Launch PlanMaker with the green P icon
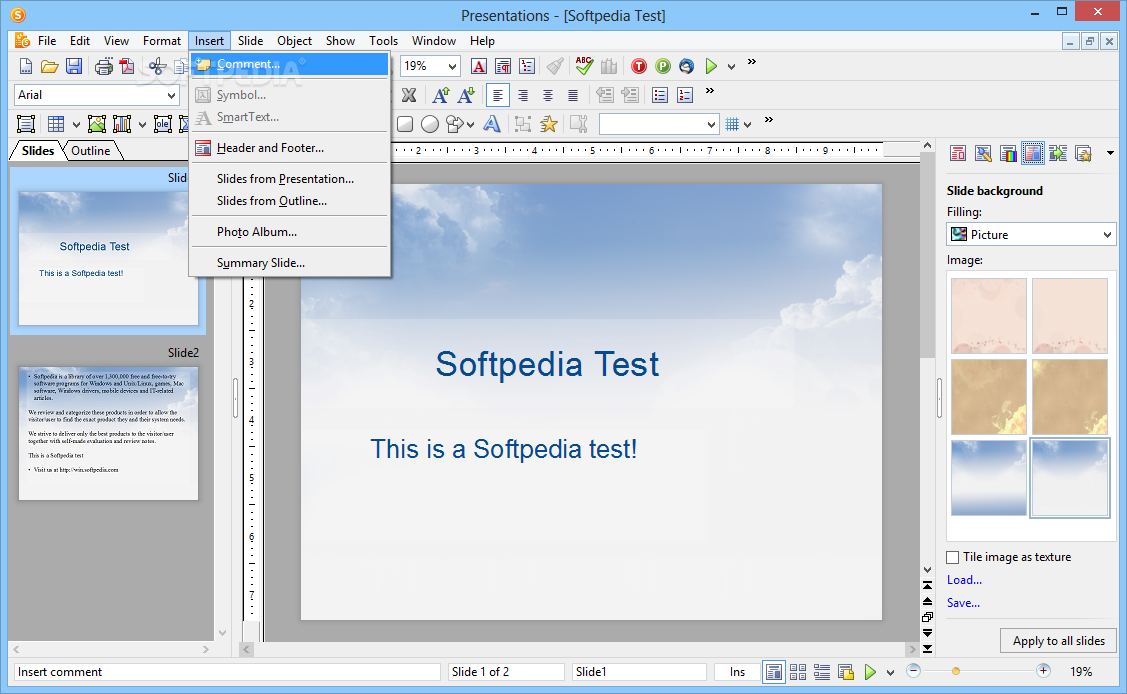Viewport: 1127px width, 694px height. pyautogui.click(x=663, y=66)
